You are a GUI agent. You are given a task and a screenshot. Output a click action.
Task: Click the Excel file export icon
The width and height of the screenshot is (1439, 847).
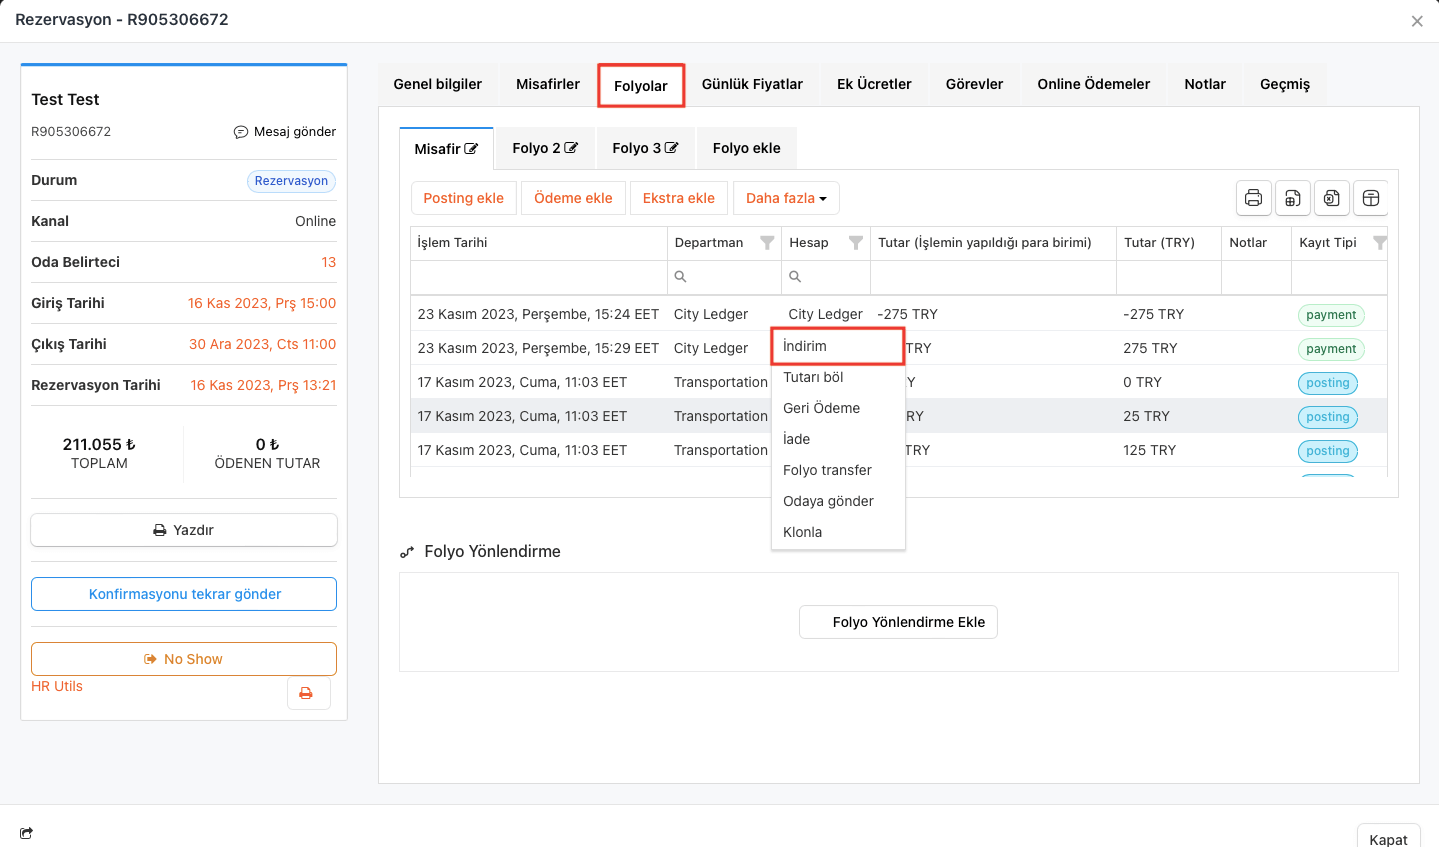tap(1332, 198)
